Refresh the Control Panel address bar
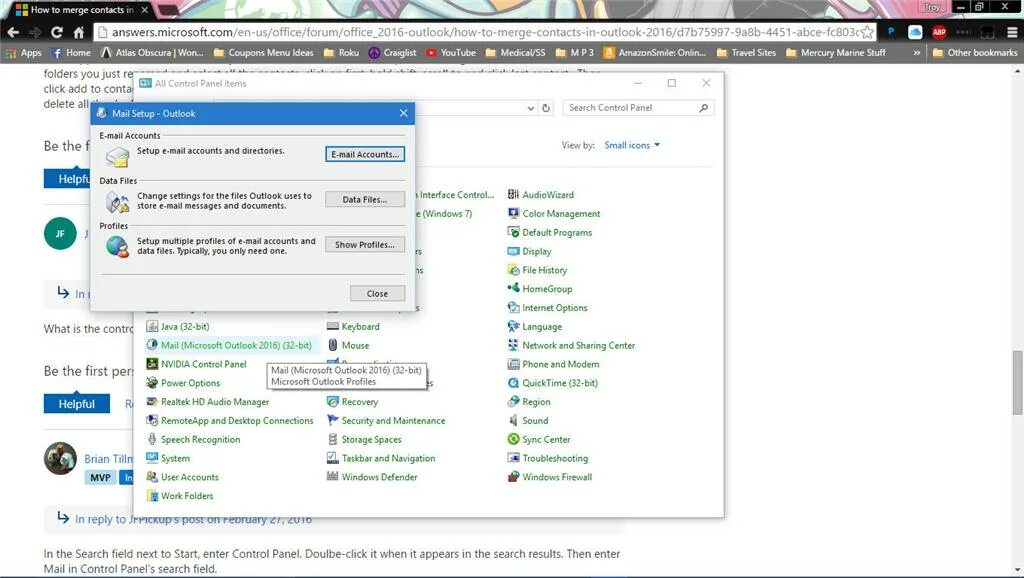 (546, 108)
